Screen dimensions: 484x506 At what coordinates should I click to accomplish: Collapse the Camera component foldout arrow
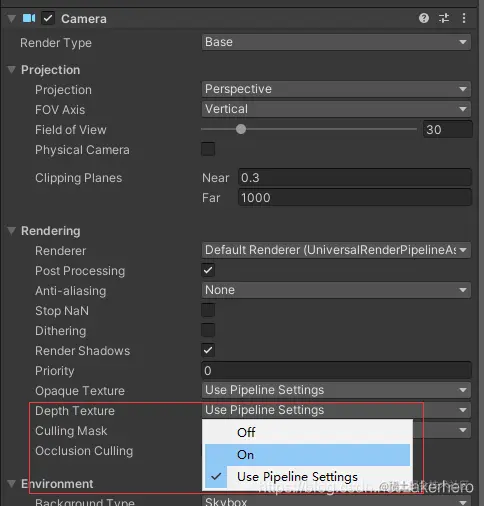12,18
